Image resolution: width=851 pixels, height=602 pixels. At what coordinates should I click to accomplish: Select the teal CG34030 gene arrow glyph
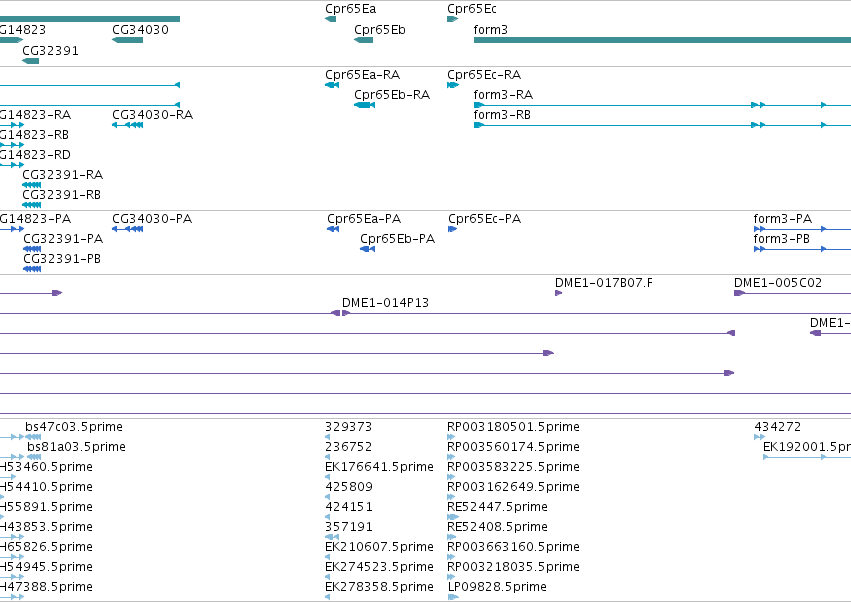click(x=128, y=40)
